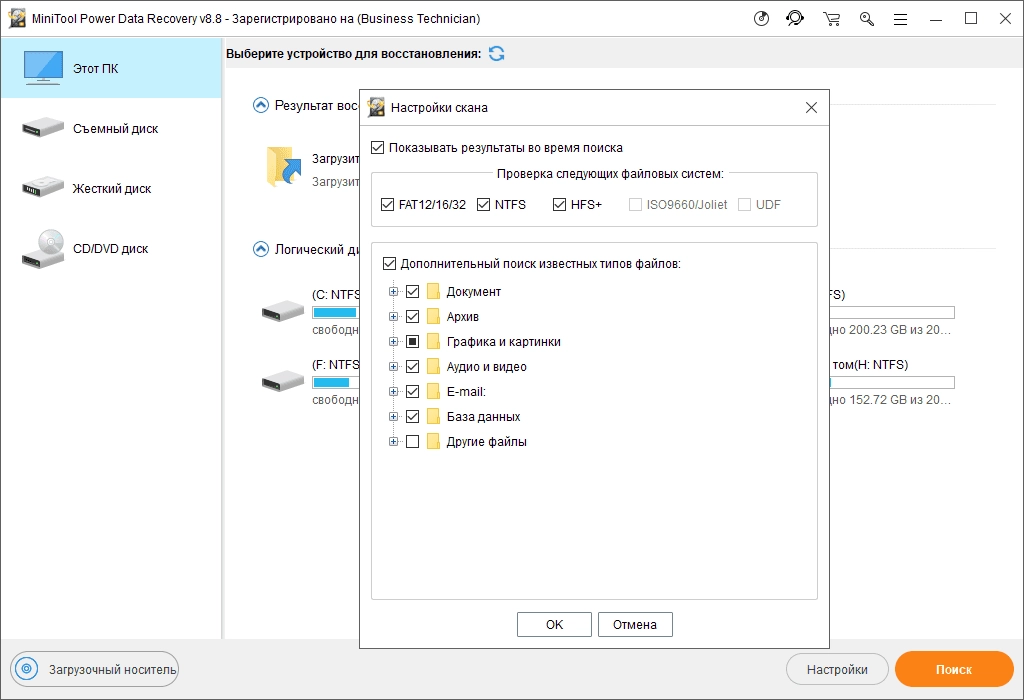Uncheck the База данных checkbox

point(412,417)
